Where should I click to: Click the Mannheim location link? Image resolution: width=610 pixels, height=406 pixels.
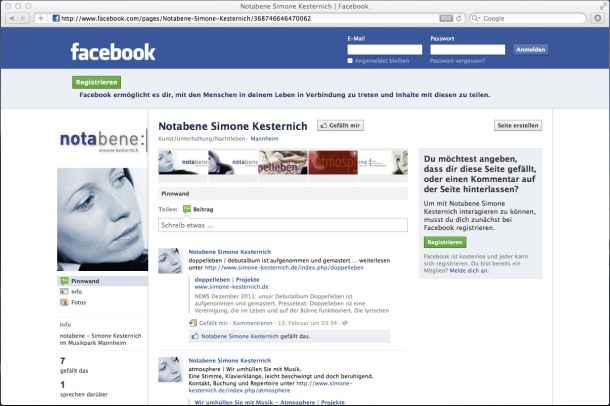(x=264, y=139)
